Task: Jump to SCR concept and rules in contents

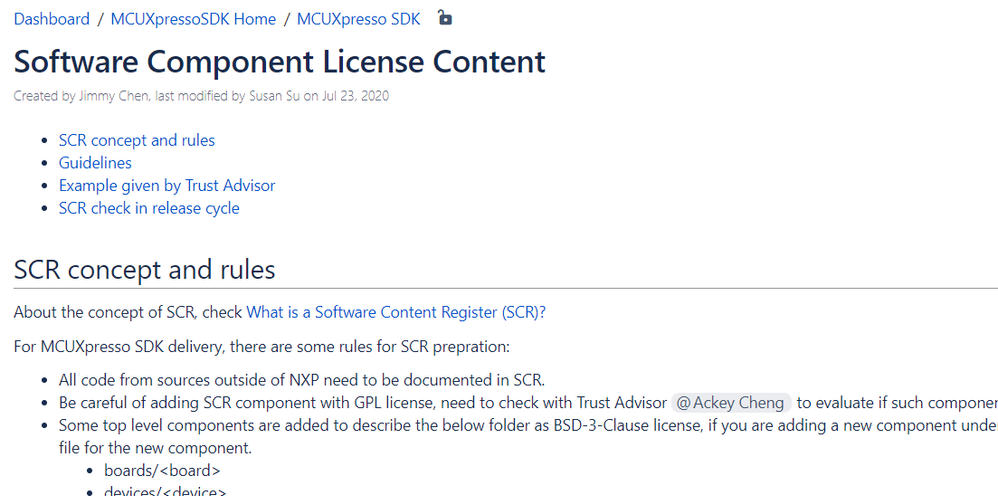Action: [x=137, y=140]
